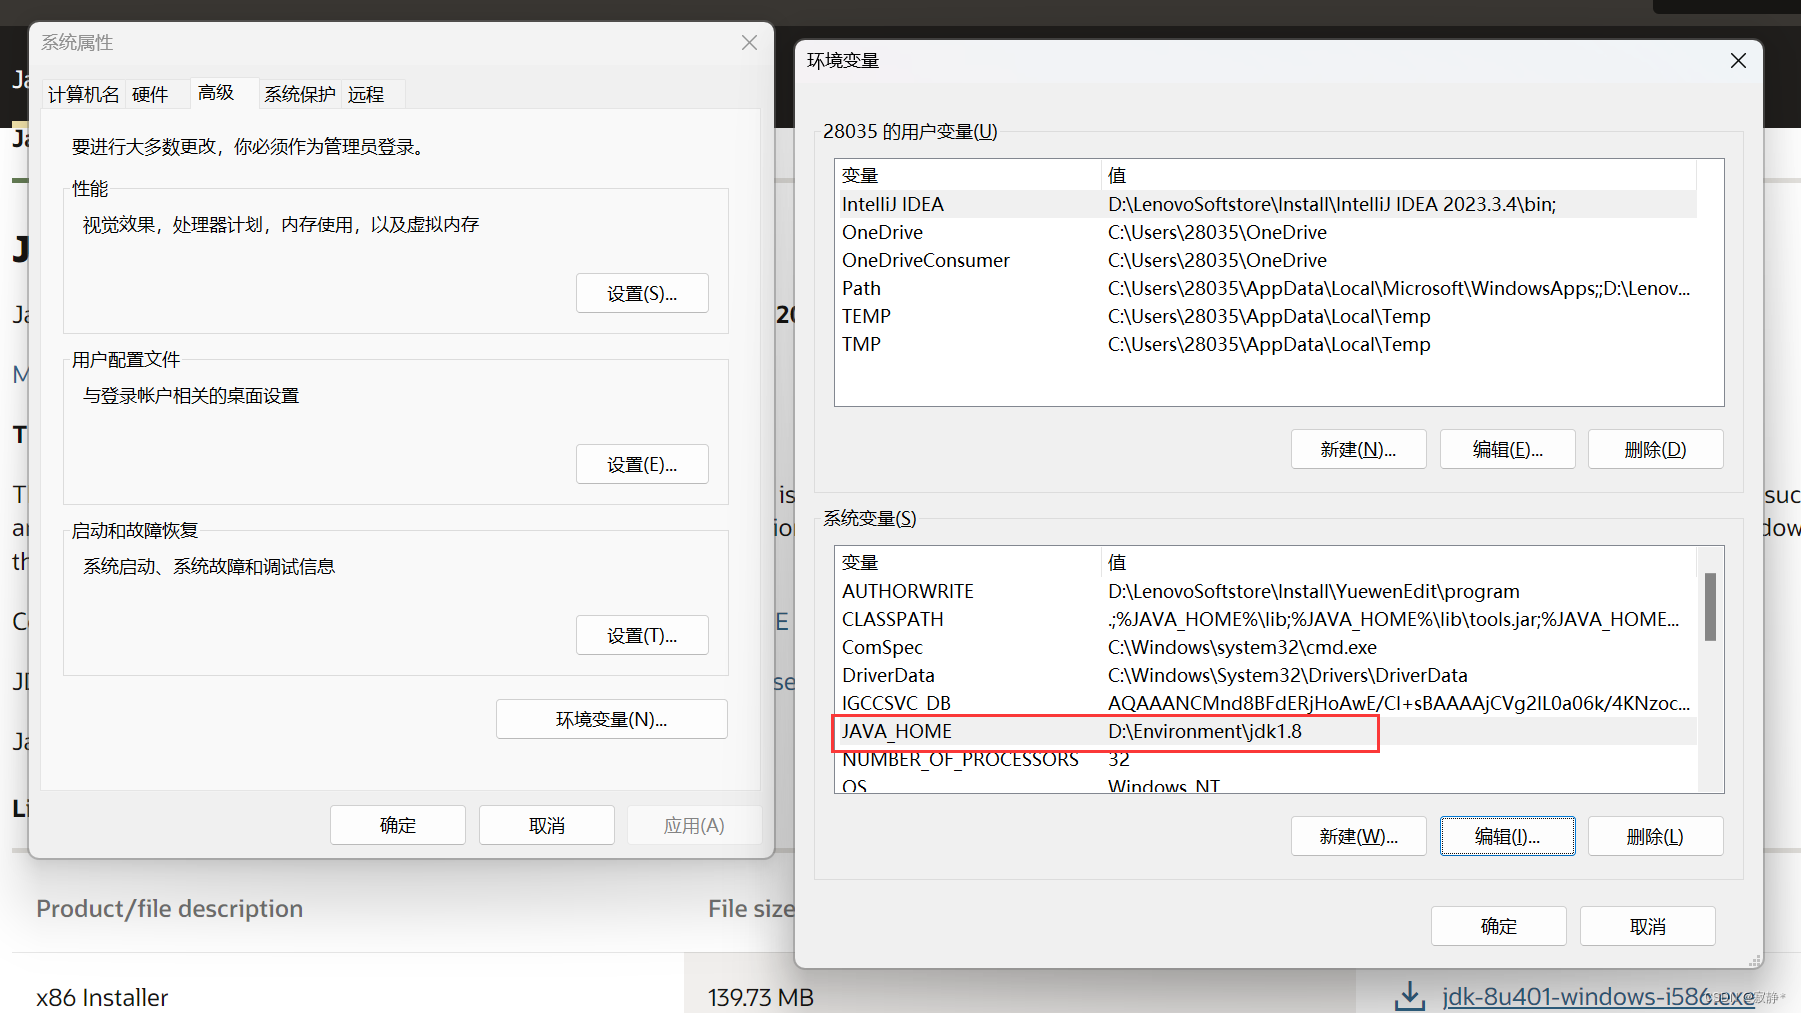This screenshot has width=1801, height=1013.
Task: Confirm System Properties with 确定
Action: pos(398,825)
